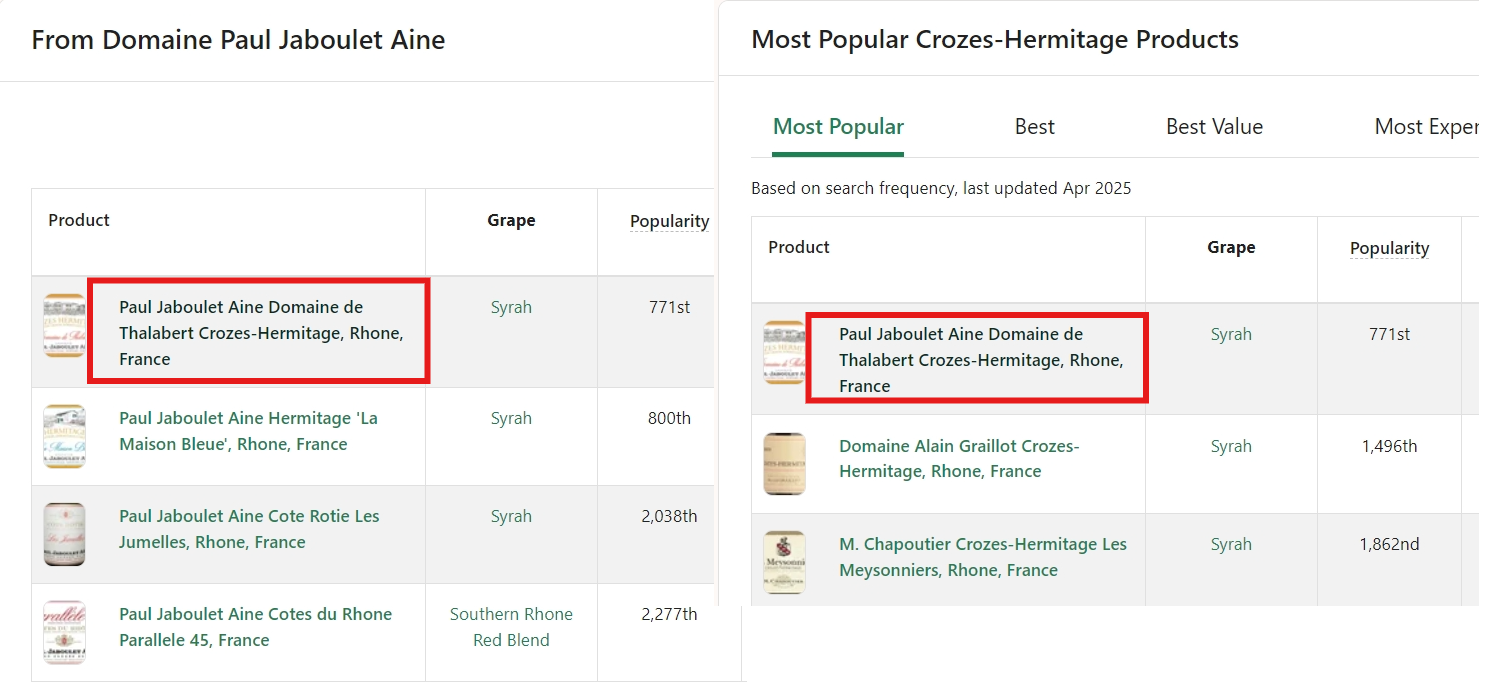Open Paul Jaboulet Aine Cotes du Rhone Parallele 45
The width and height of the screenshot is (1504, 682).
coord(255,627)
